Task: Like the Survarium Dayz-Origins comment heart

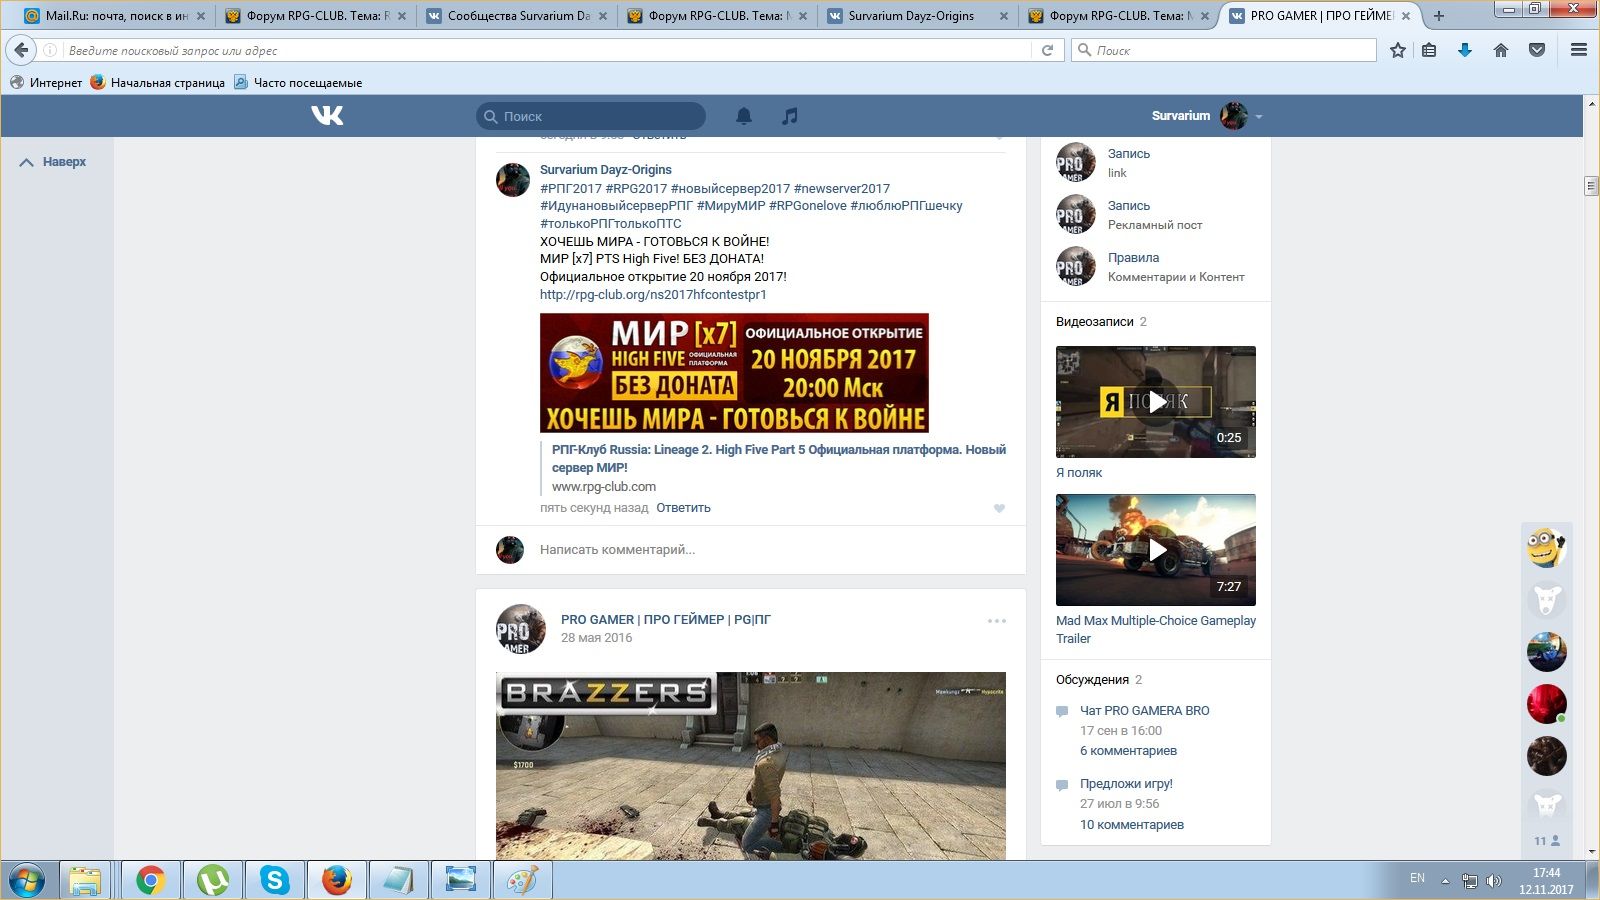Action: point(999,509)
